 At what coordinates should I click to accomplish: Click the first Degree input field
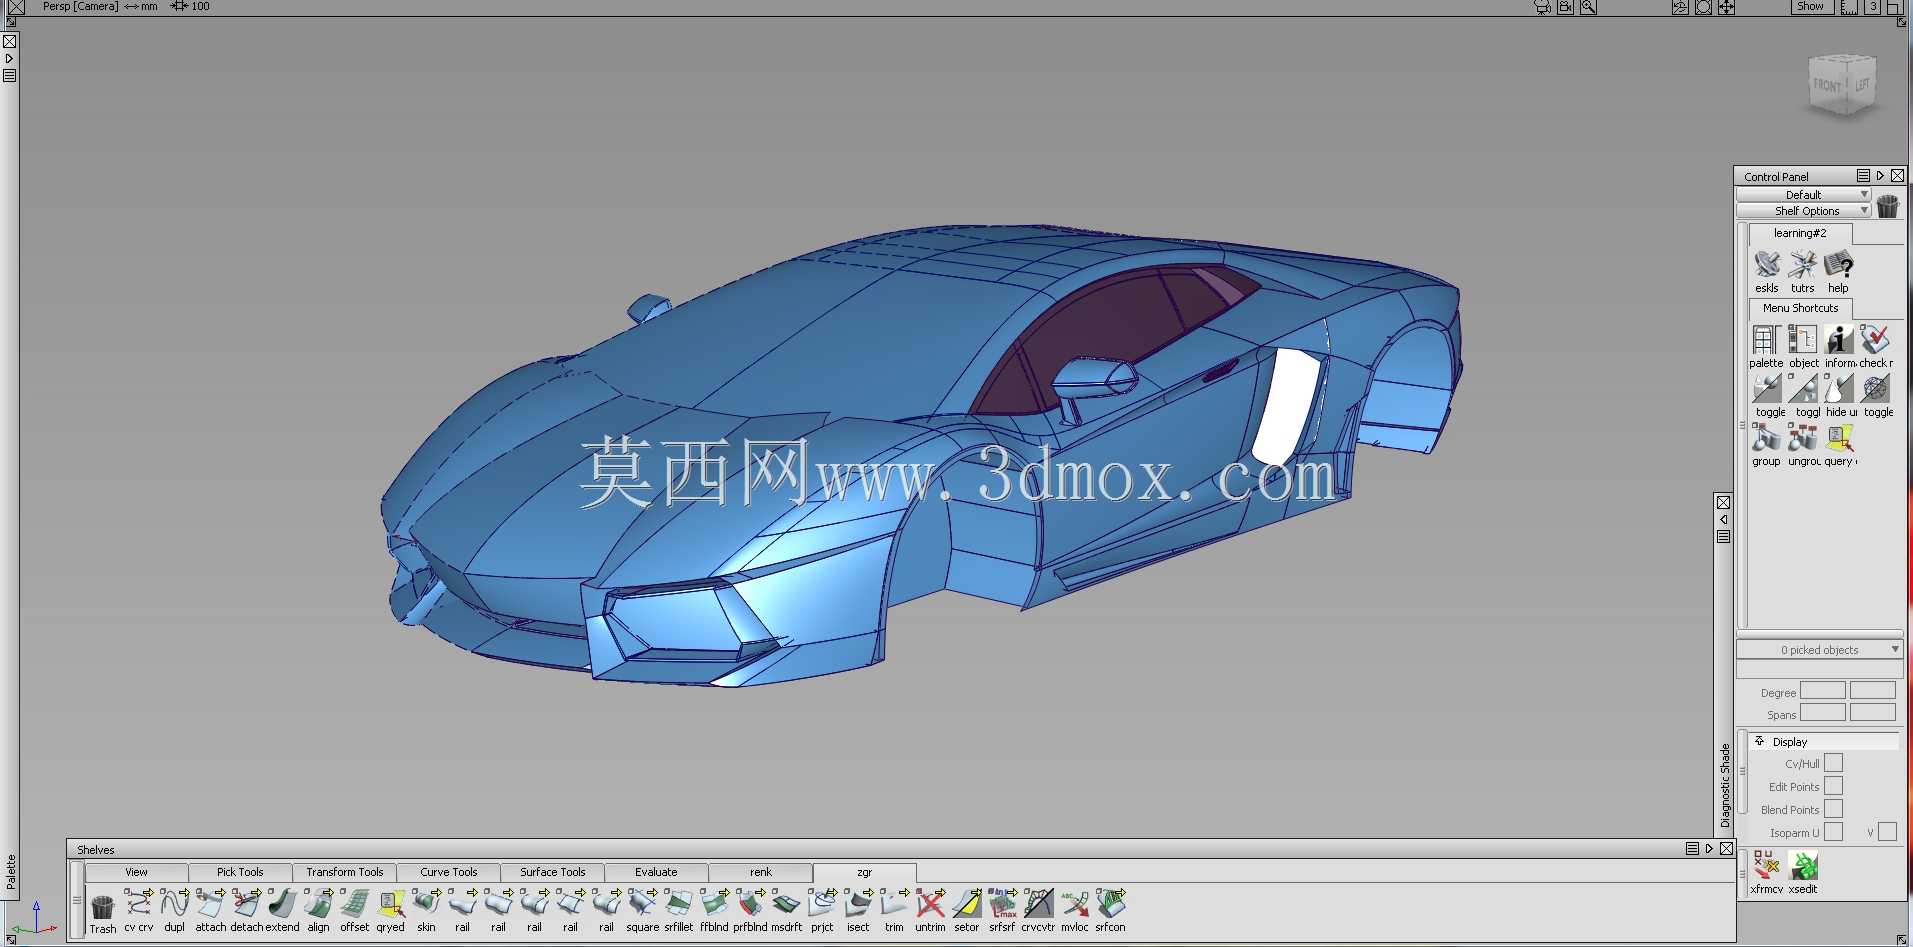click(x=1822, y=691)
